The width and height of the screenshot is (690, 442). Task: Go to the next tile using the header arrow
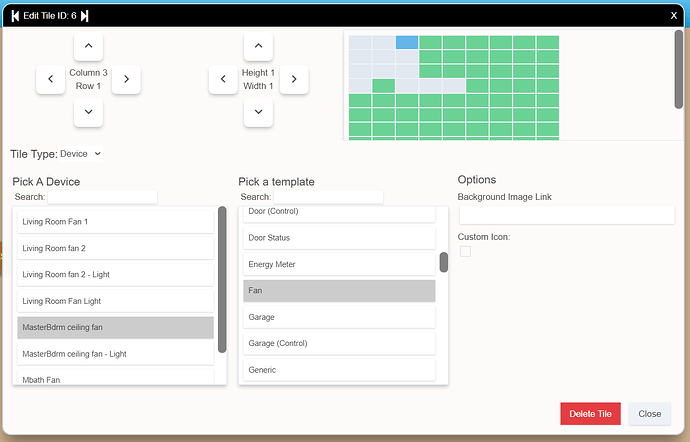84,16
